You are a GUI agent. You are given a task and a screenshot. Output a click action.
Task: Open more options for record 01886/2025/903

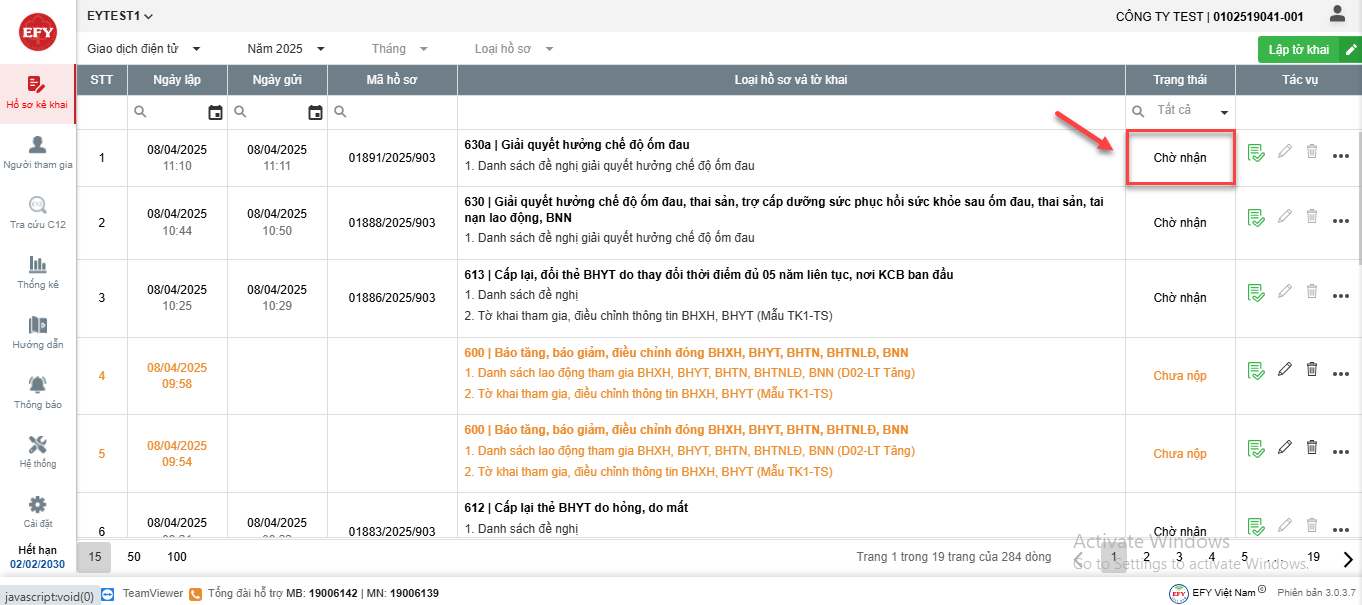(1341, 296)
